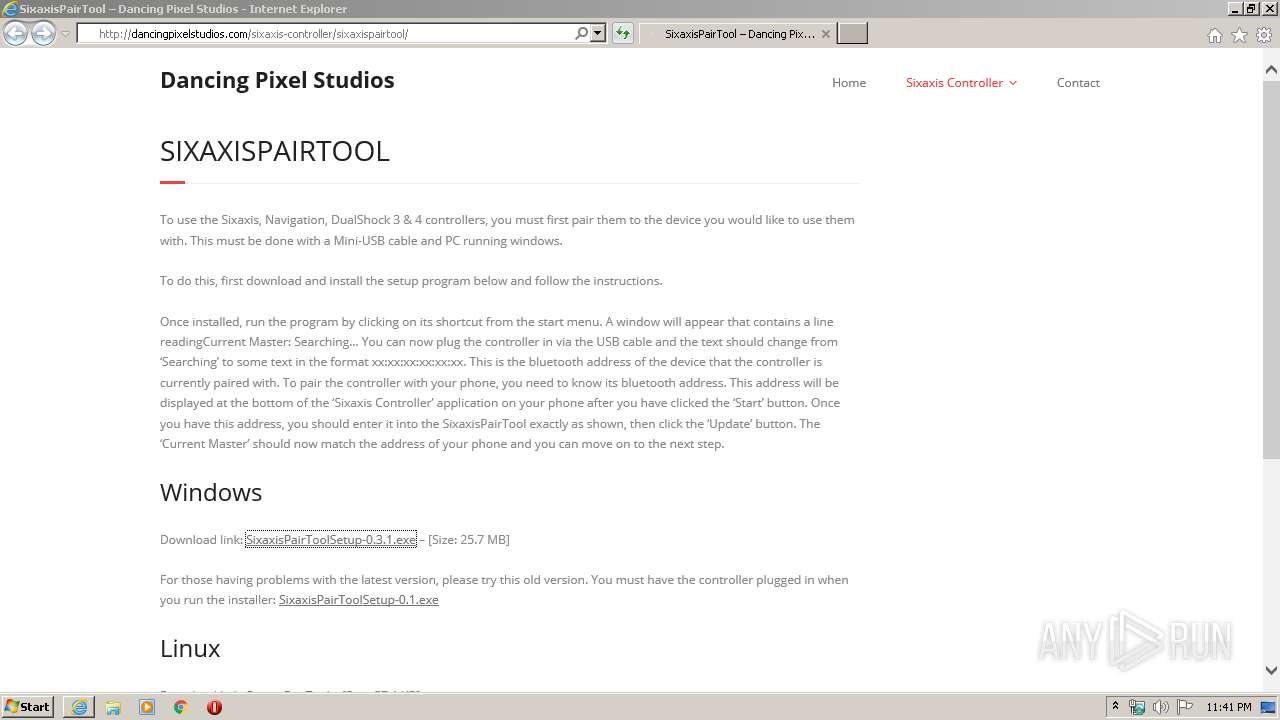Open the Tools gear icon
Screen dimensions: 1280x720
[x=1264, y=35]
